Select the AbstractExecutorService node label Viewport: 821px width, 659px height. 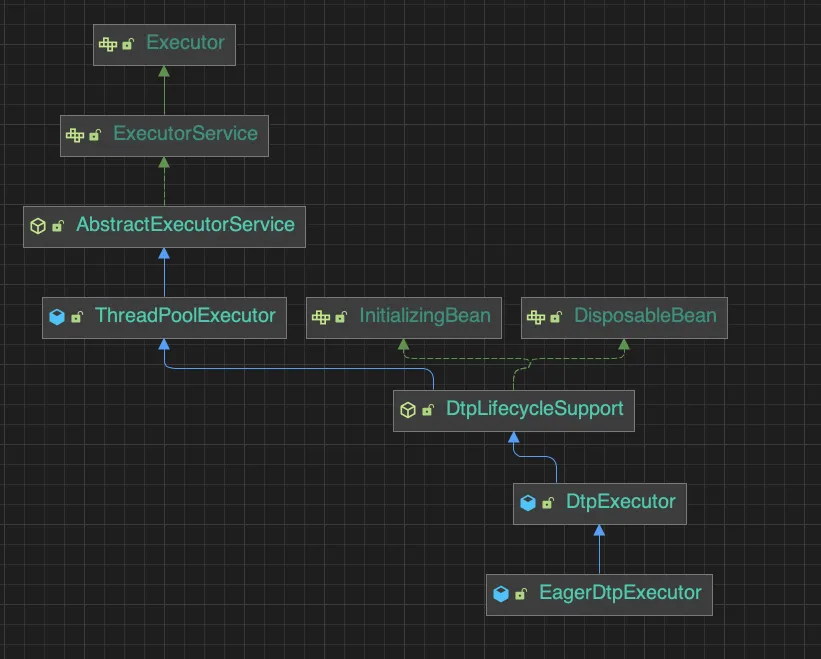tap(185, 225)
